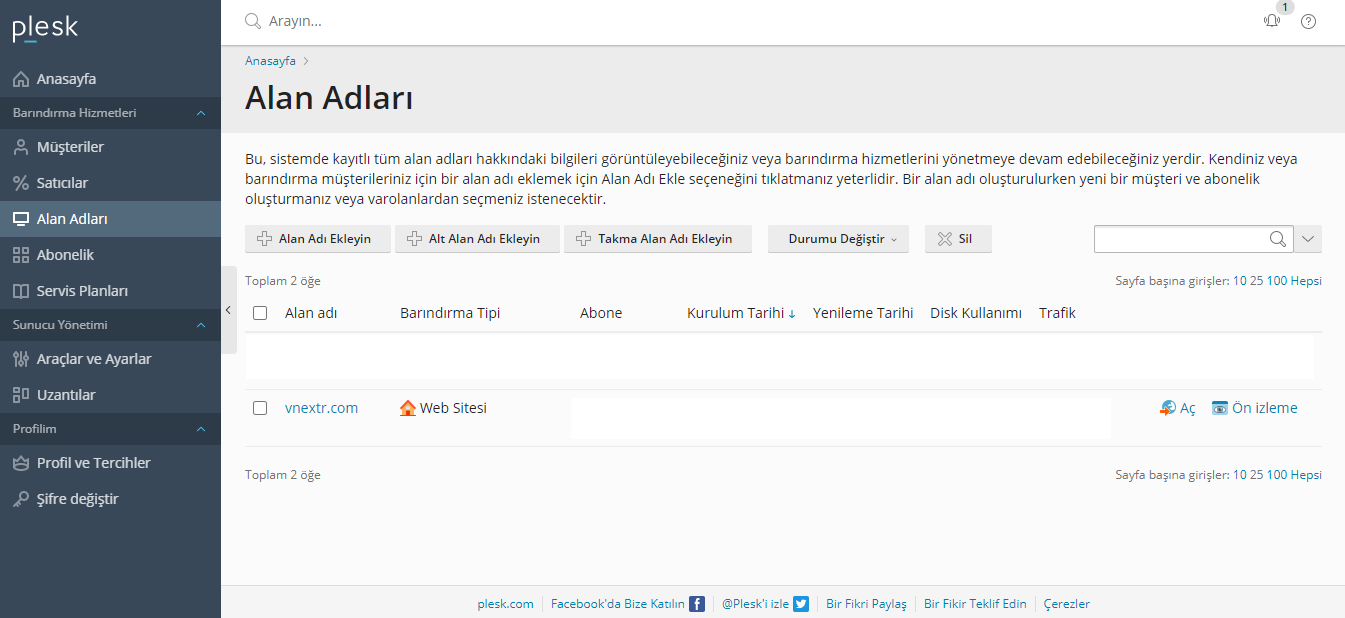Open Uzantılar in the sidebar
The height and width of the screenshot is (618, 1345).
click(110, 395)
